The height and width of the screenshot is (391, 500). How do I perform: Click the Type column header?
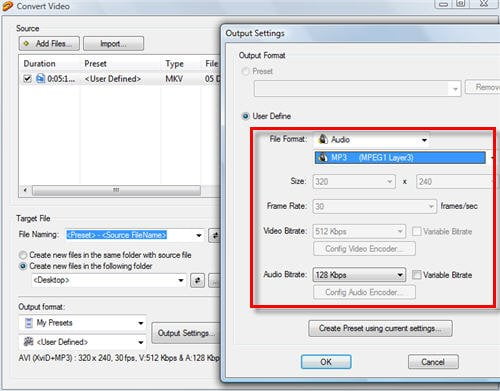(174, 63)
